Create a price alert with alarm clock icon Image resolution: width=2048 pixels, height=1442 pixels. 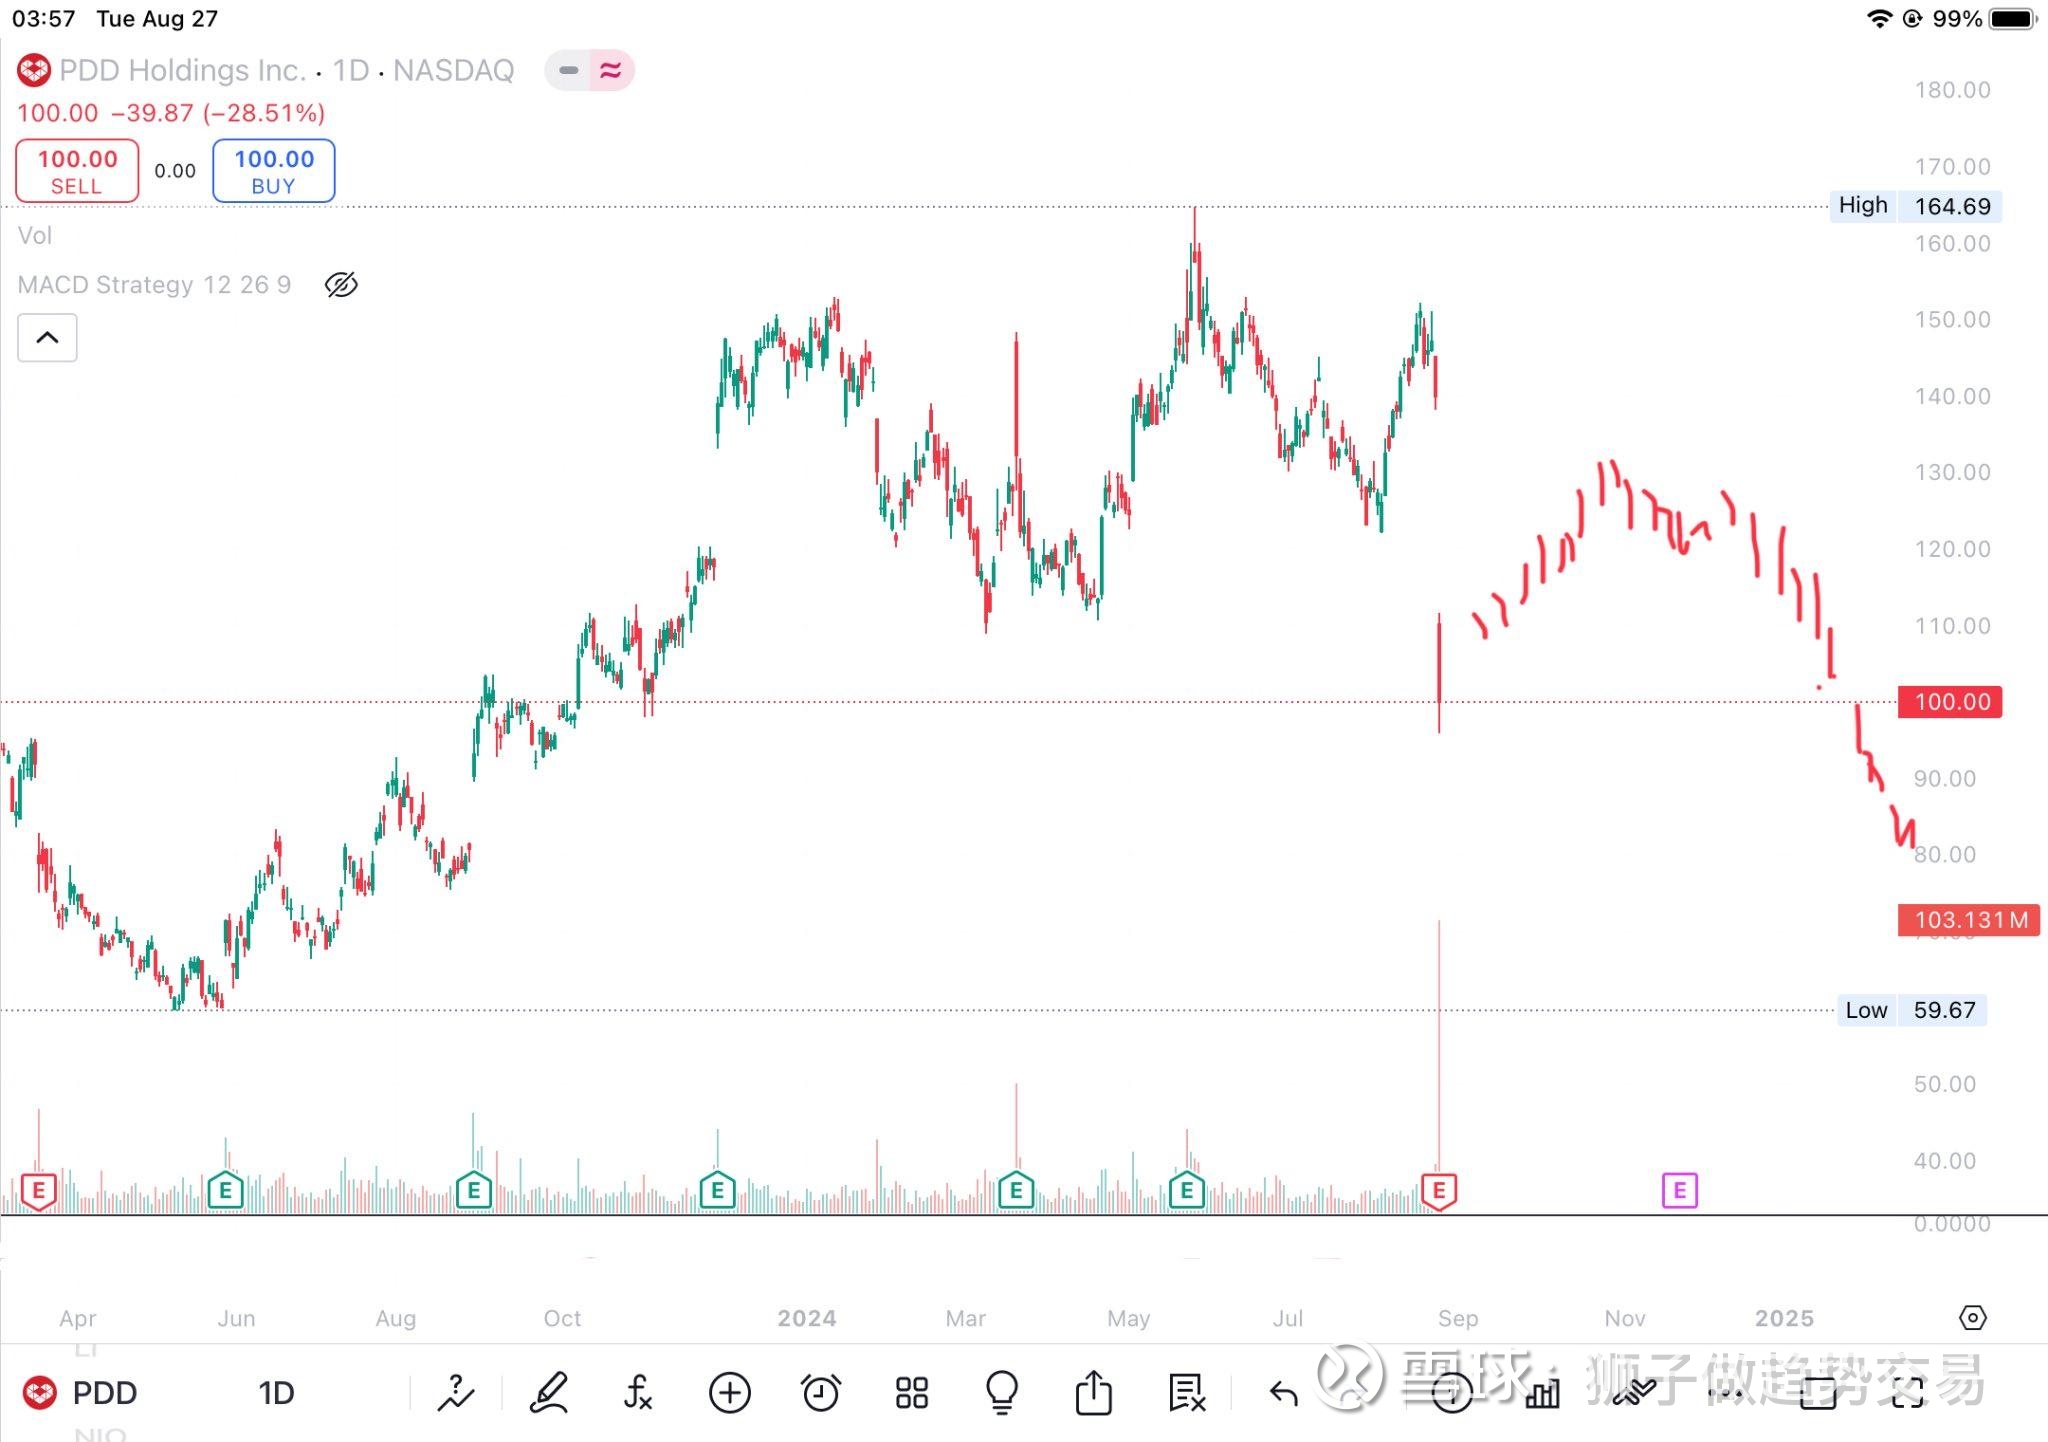coord(821,1392)
